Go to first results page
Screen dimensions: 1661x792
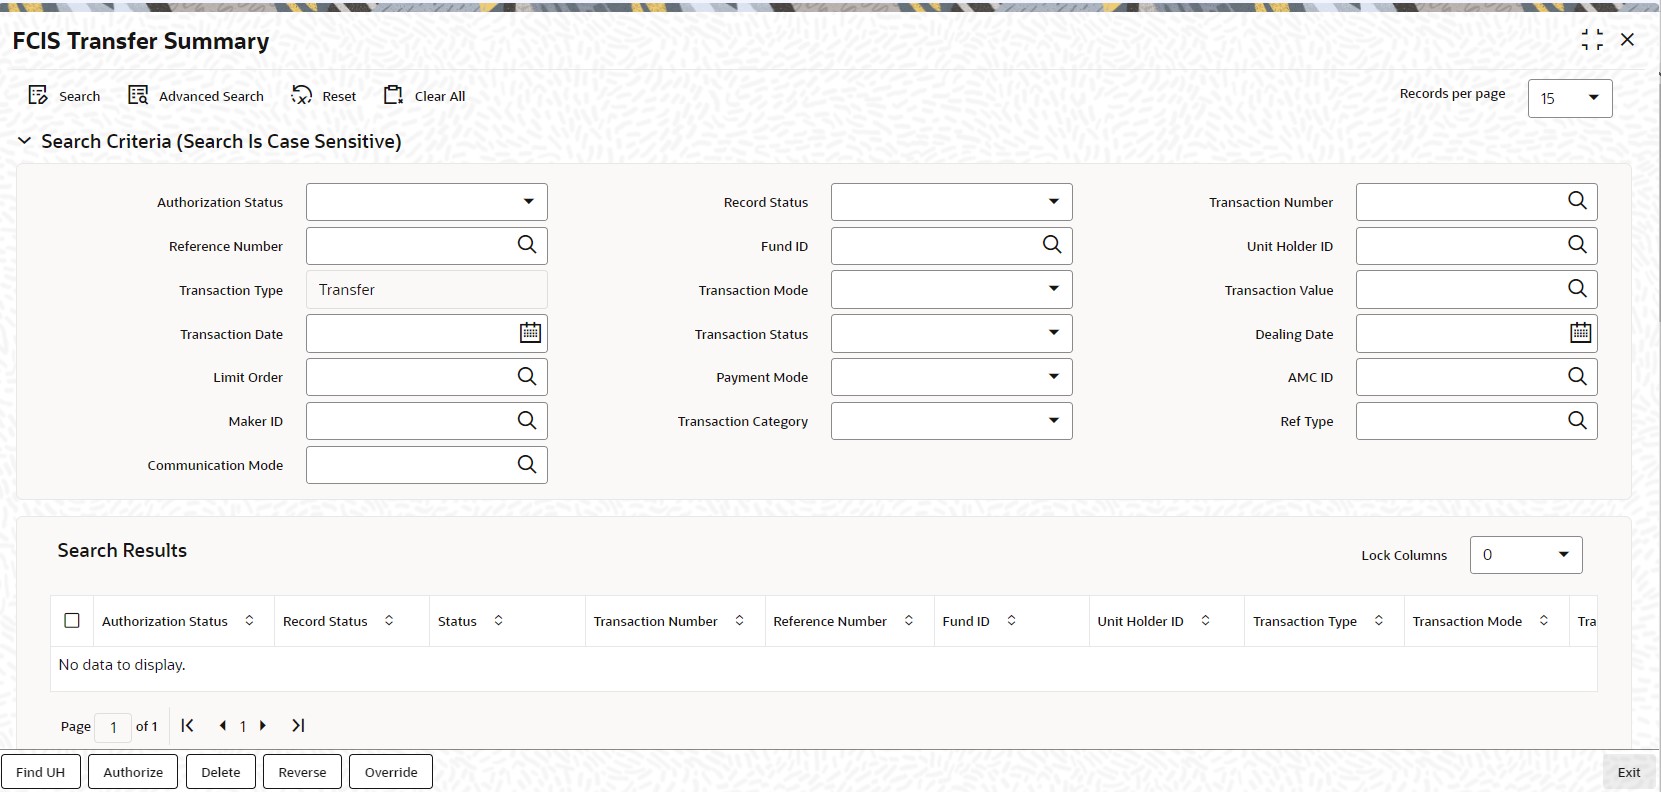[x=187, y=726]
